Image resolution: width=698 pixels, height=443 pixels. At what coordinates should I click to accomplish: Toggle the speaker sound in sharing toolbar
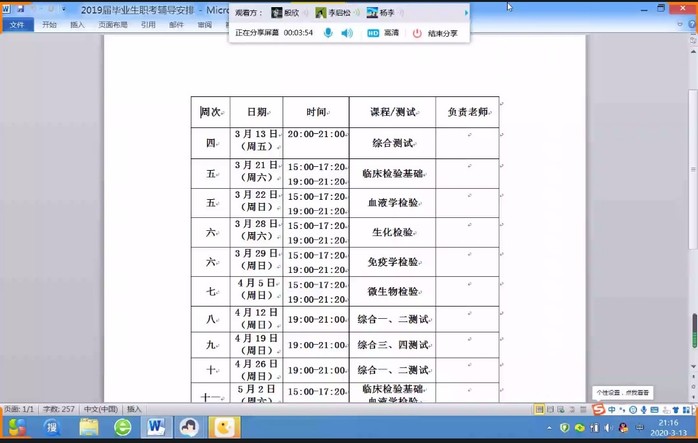coord(347,33)
